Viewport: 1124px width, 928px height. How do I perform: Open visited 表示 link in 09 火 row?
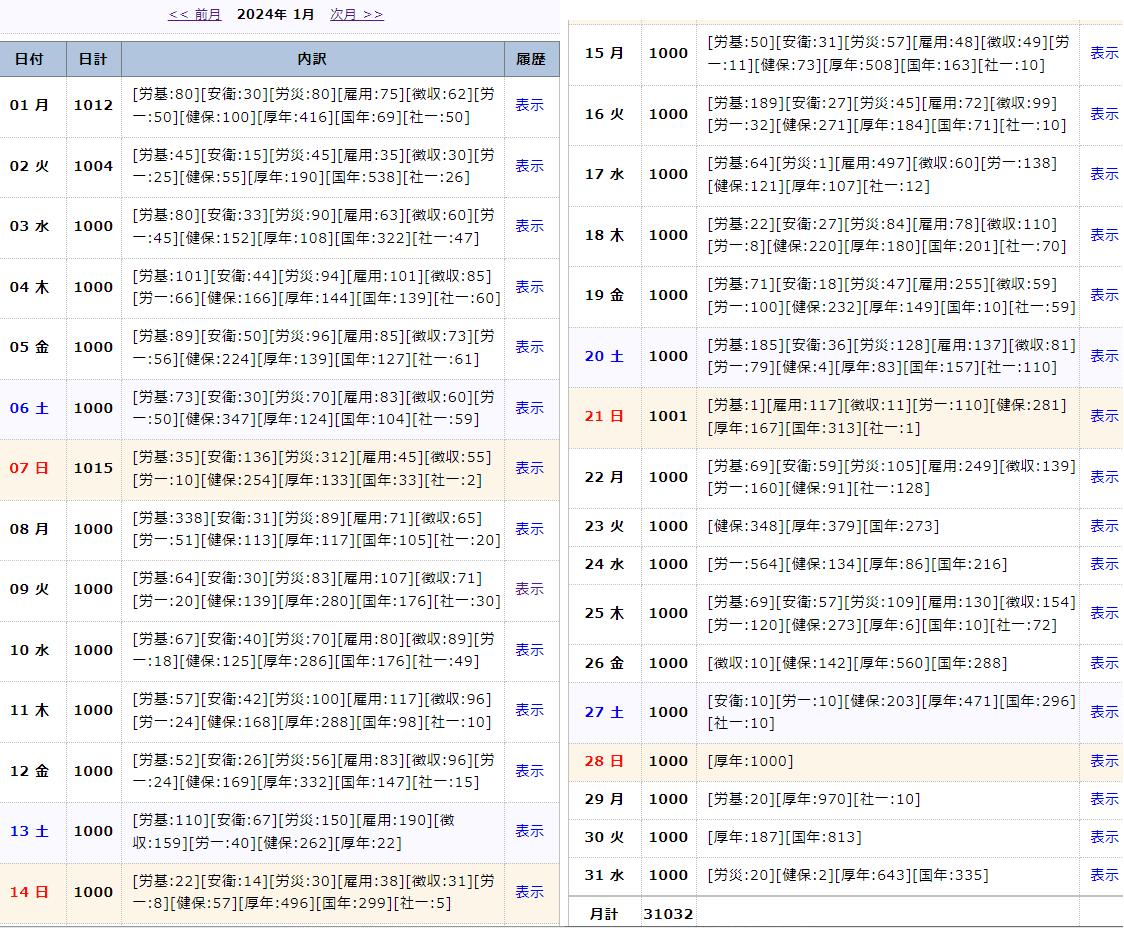tap(529, 590)
